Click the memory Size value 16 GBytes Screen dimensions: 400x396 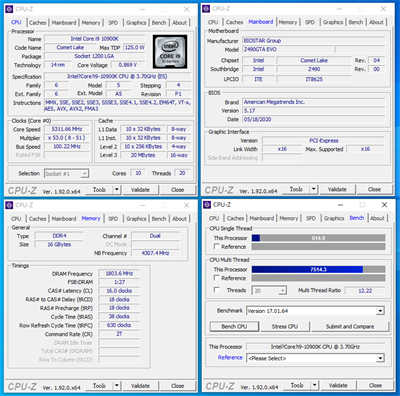59,244
